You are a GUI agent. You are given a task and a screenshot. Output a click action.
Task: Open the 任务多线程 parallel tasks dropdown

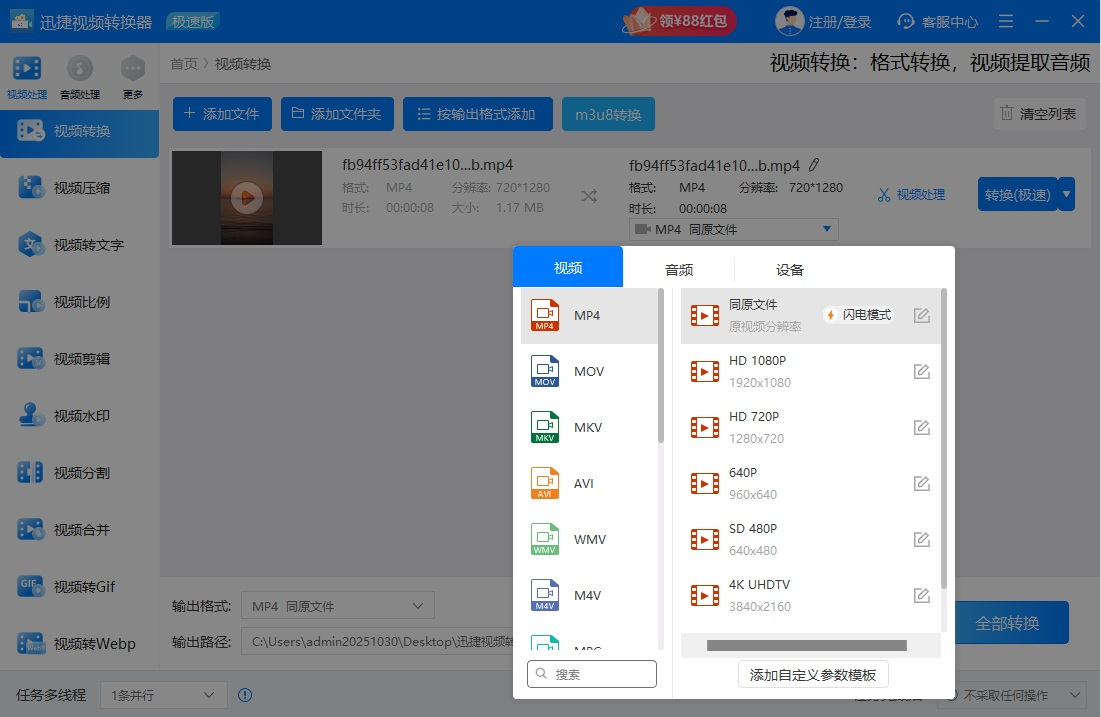point(163,694)
